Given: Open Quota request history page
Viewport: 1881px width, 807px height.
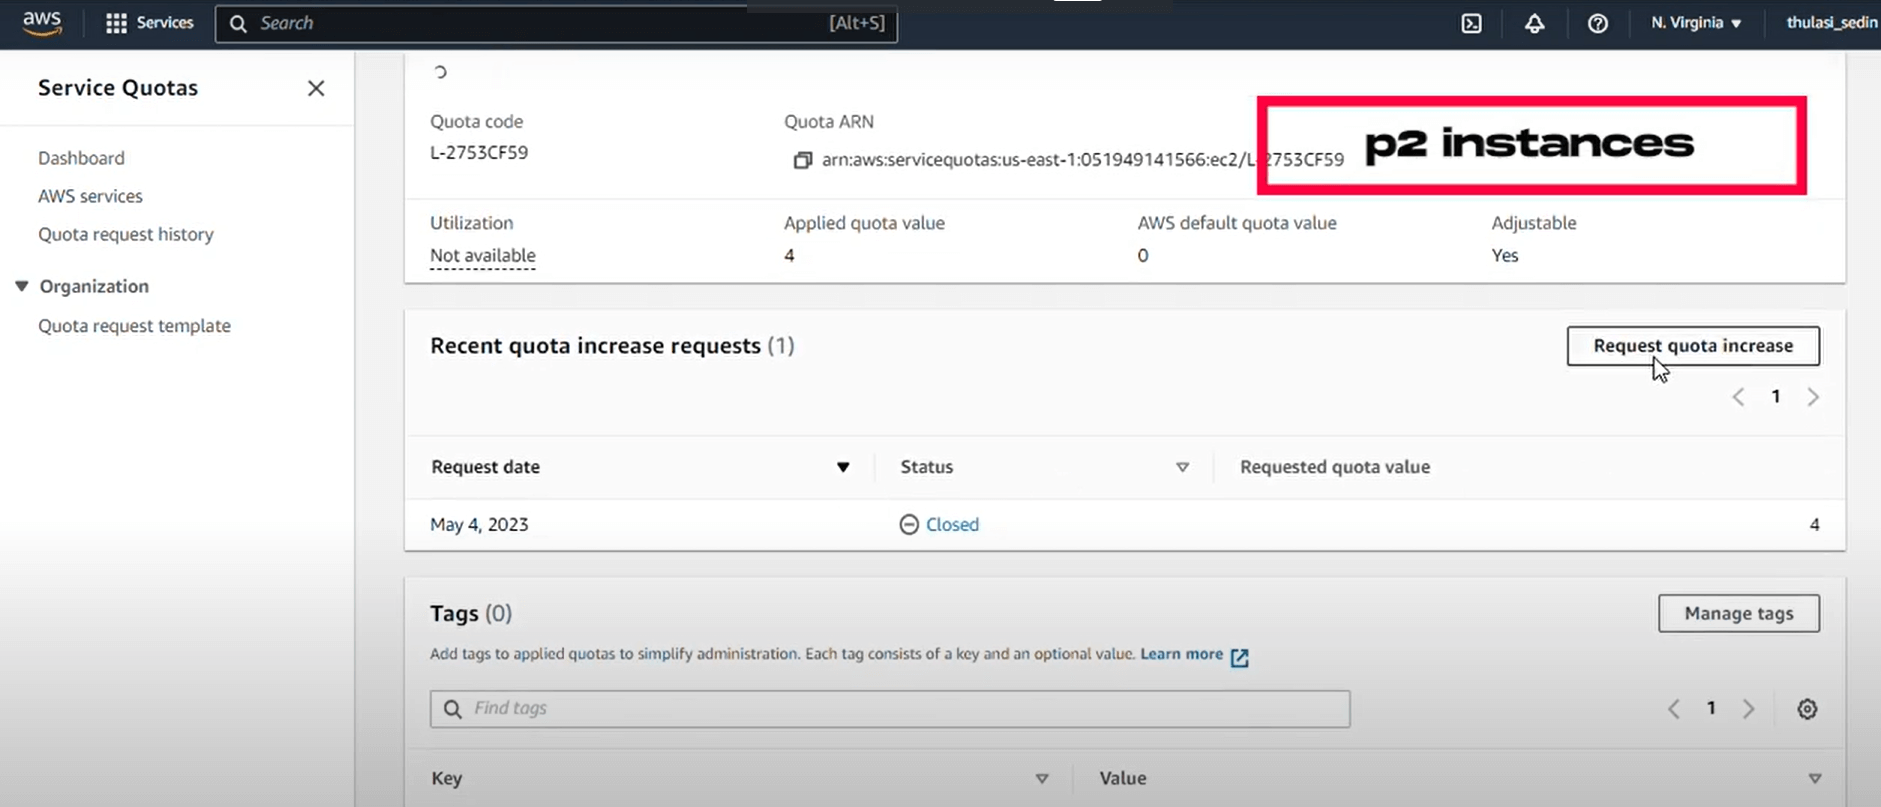Looking at the screenshot, I should pos(126,234).
